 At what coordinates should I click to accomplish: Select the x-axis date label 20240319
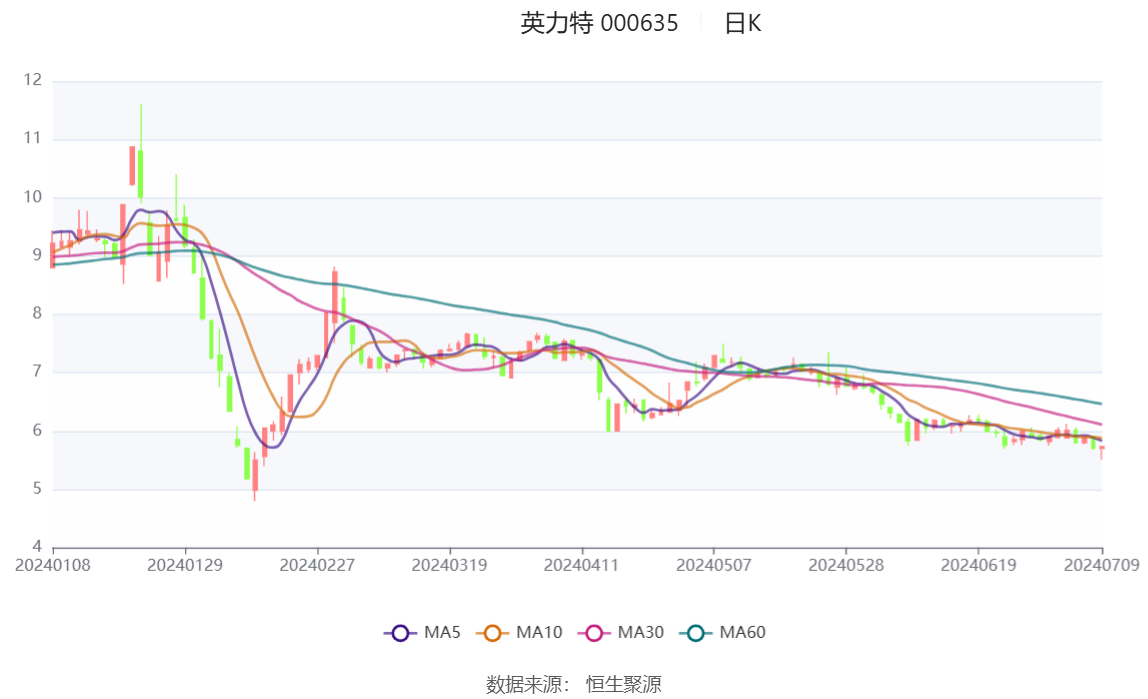click(x=450, y=565)
